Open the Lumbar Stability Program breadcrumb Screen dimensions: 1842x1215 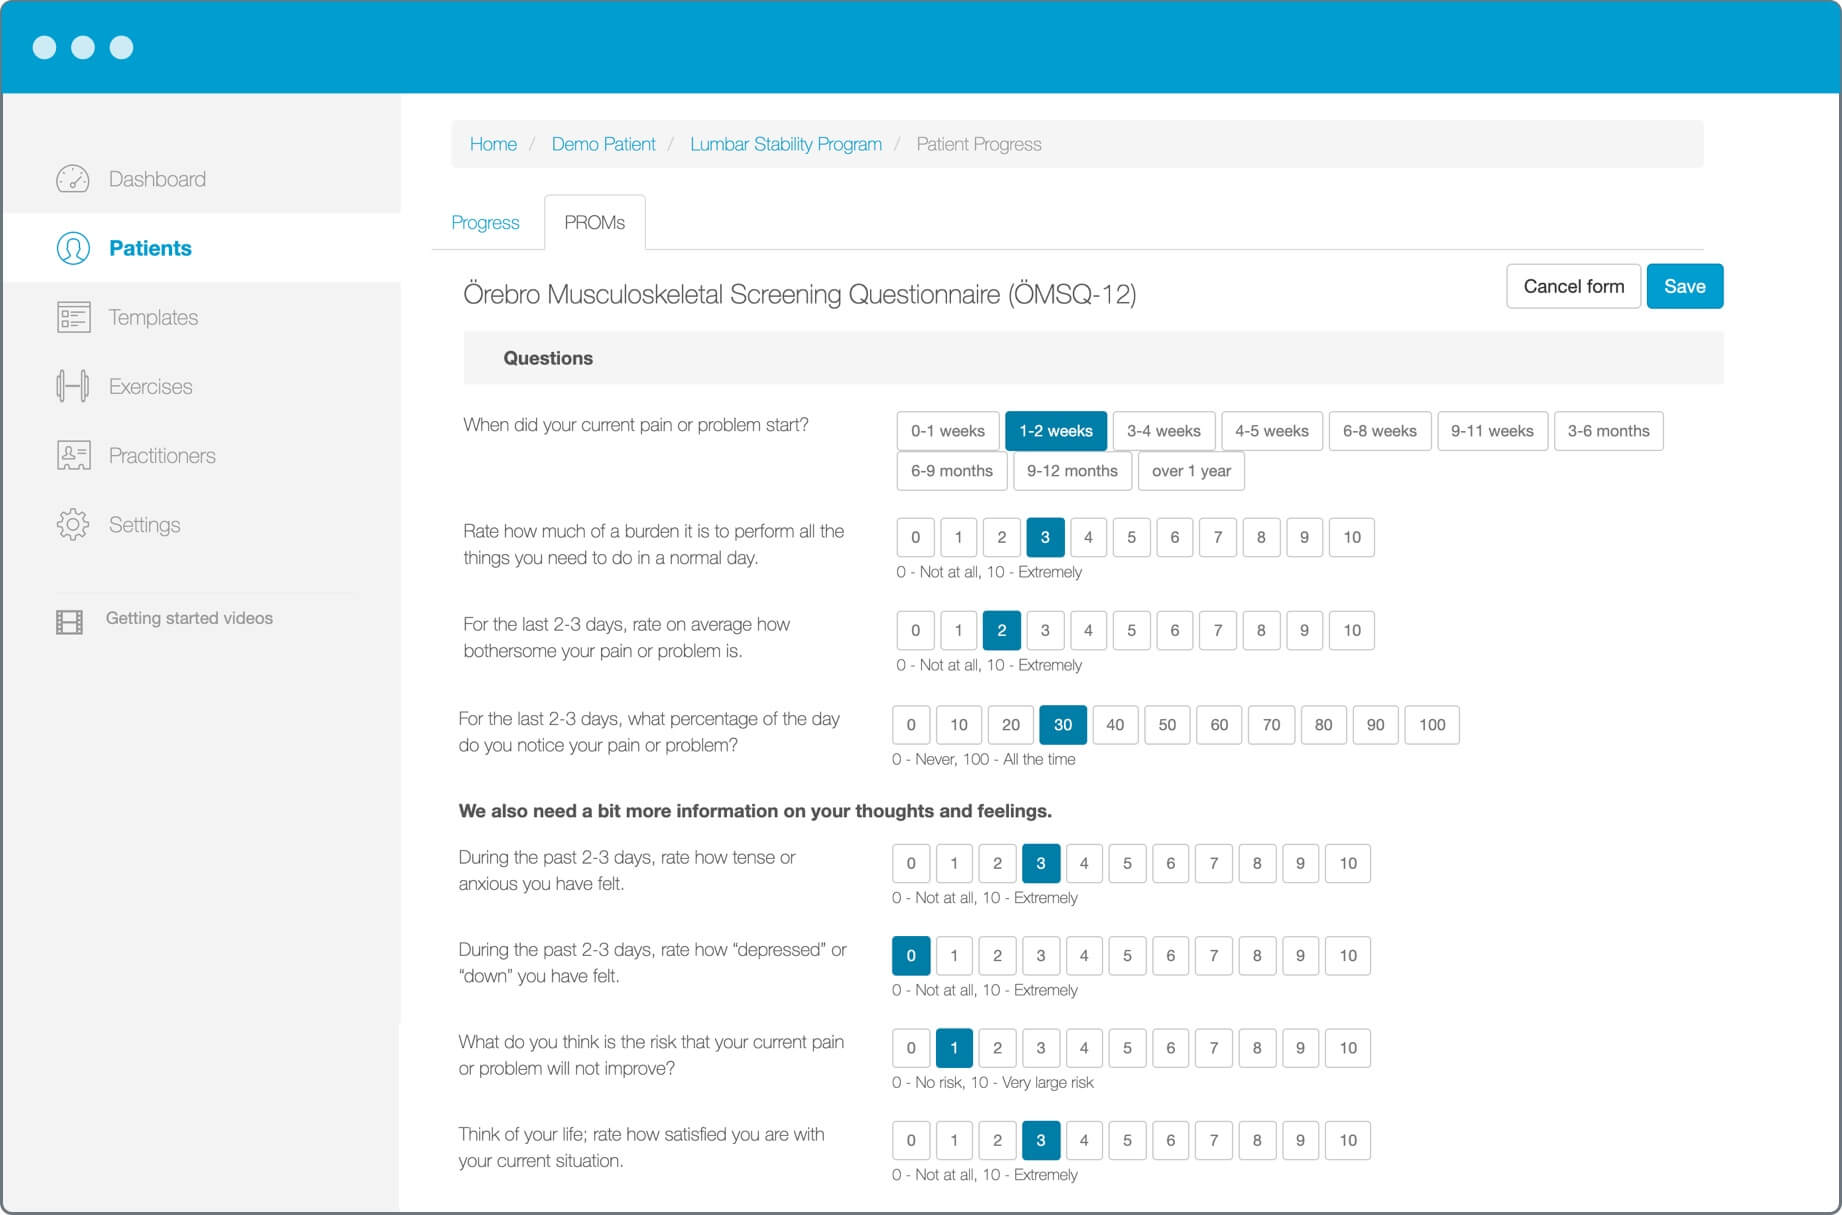coord(785,144)
